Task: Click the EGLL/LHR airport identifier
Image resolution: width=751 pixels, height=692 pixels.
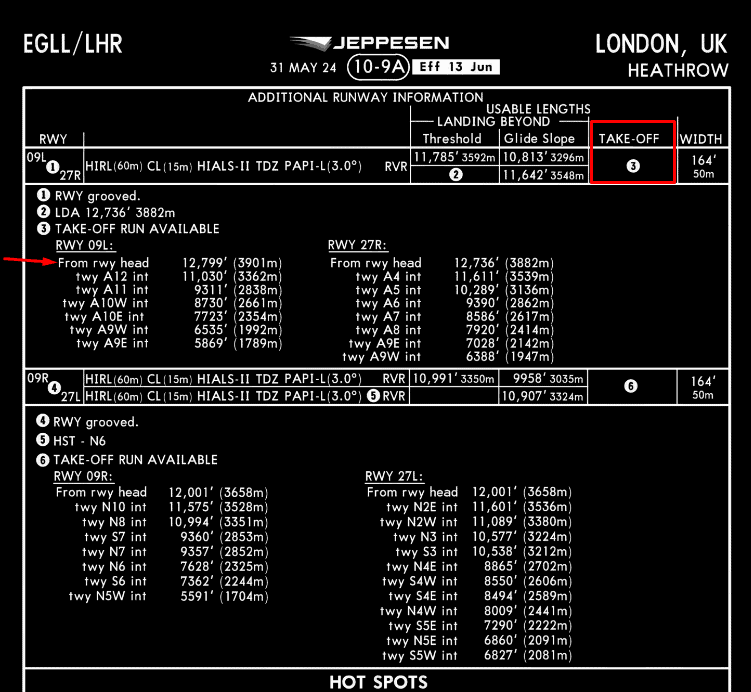Action: (x=72, y=45)
